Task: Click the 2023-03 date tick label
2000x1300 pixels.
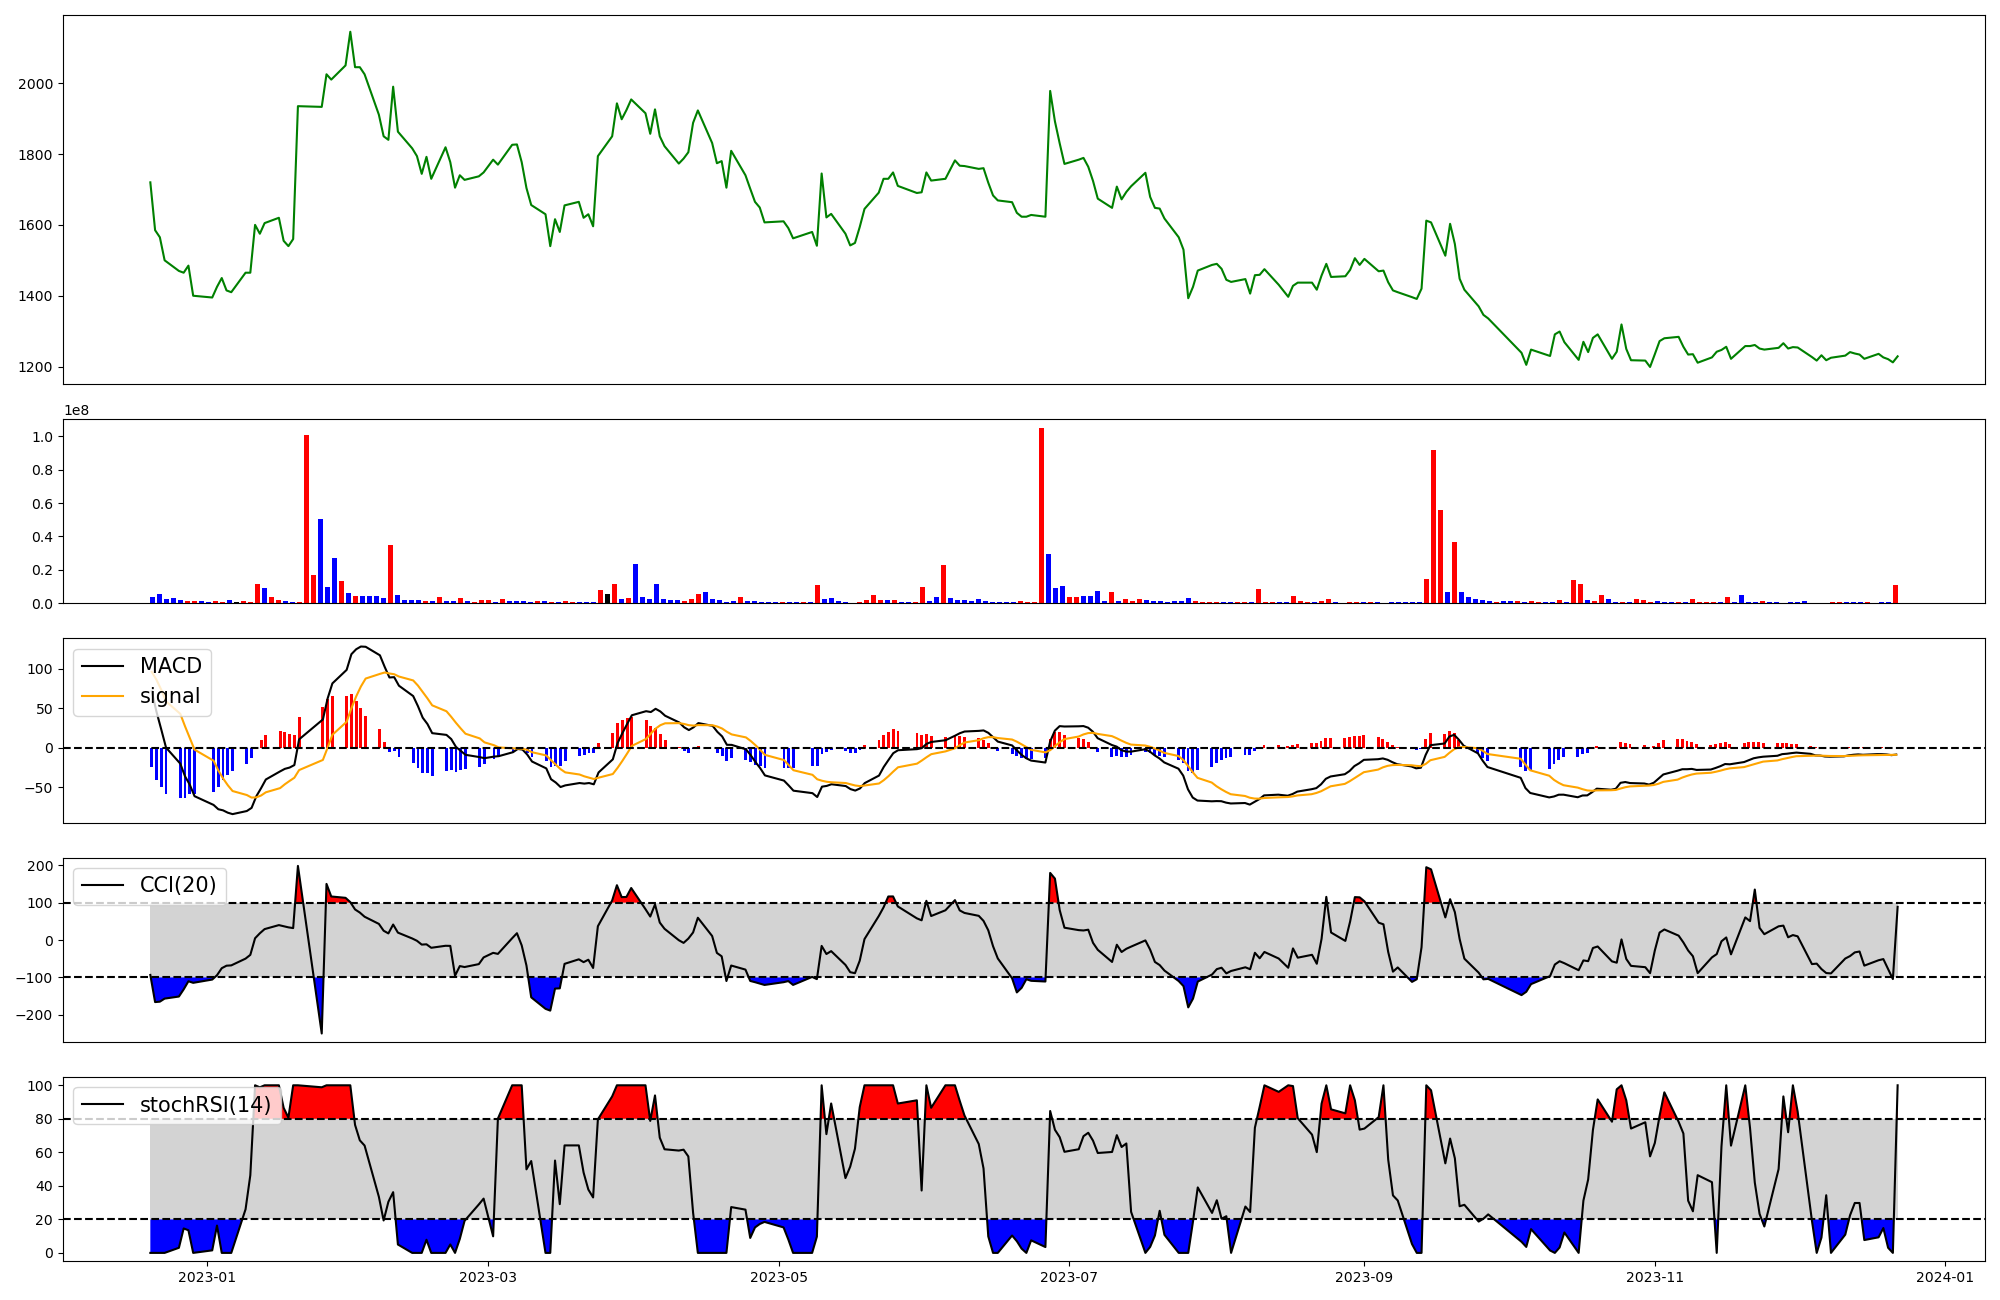Action: click(488, 1277)
